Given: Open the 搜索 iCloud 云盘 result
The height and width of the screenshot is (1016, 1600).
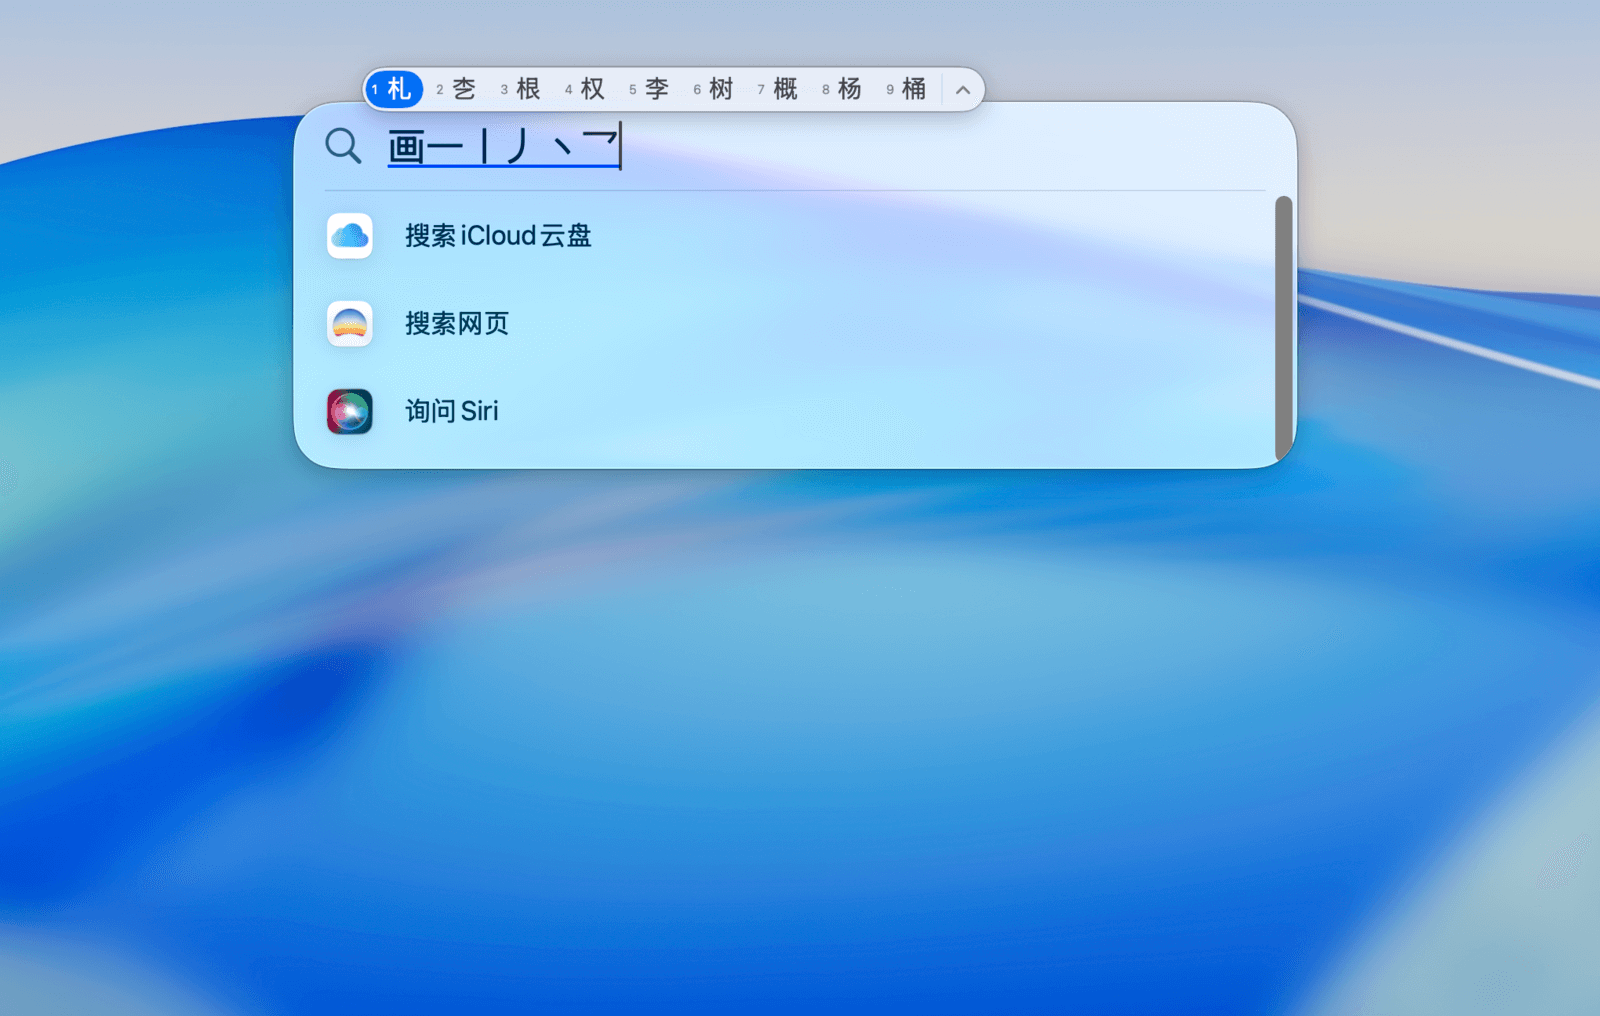Looking at the screenshot, I should [x=498, y=236].
